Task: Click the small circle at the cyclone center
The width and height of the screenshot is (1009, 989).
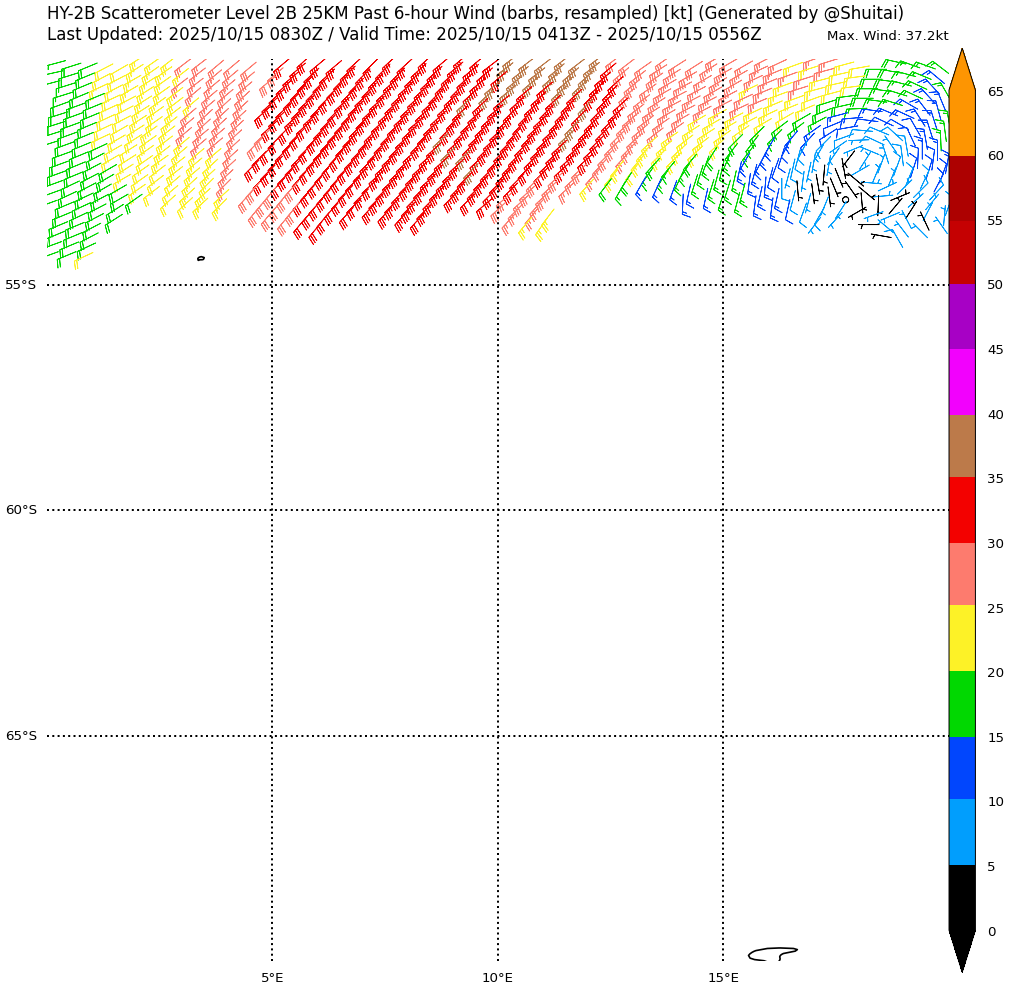Action: 845,199
